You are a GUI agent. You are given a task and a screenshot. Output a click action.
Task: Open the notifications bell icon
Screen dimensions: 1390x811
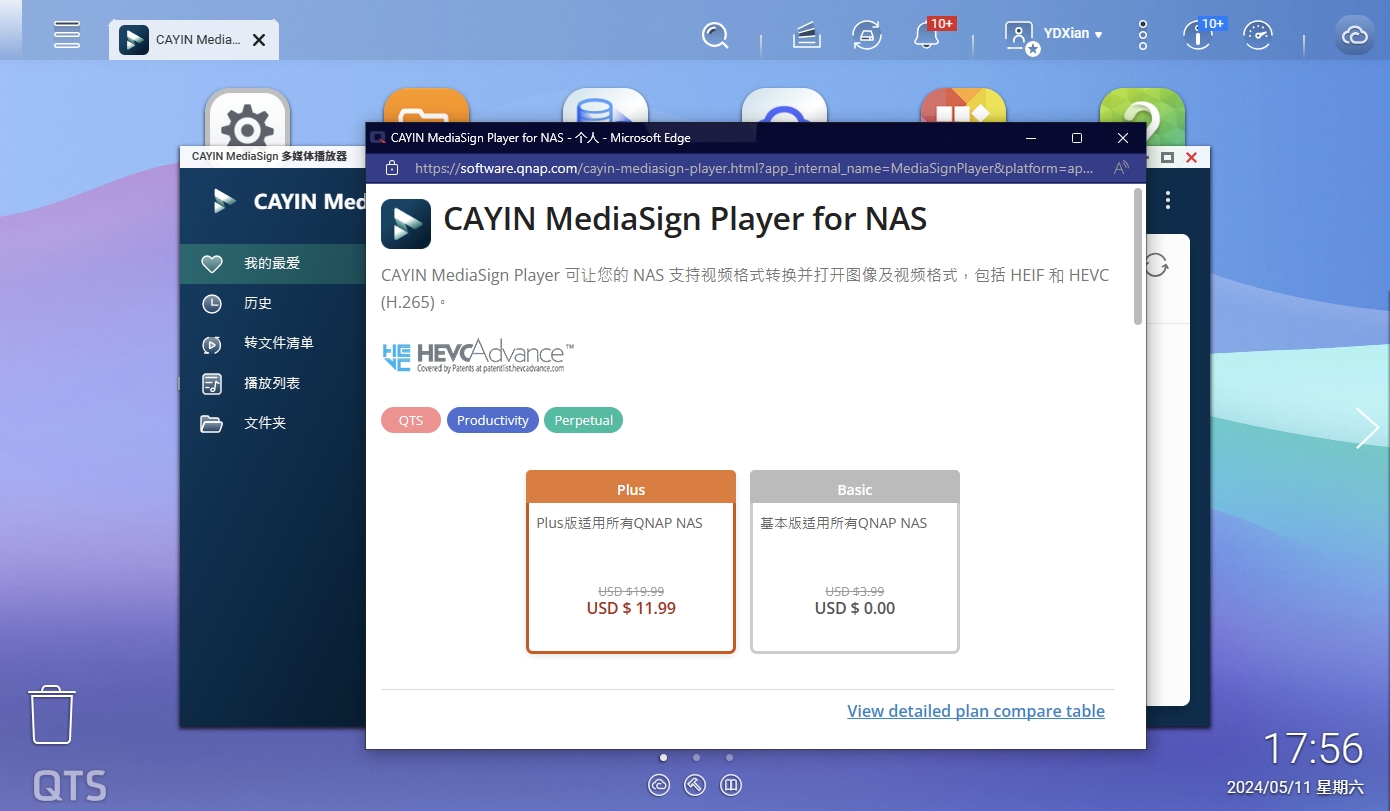(x=926, y=36)
